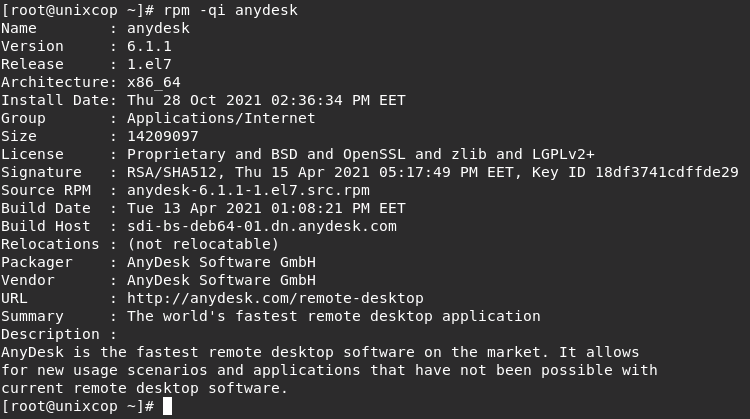Click the Build Date value Tue 13 Apr 2021
Viewport: 750px width, 419px height.
266,209
